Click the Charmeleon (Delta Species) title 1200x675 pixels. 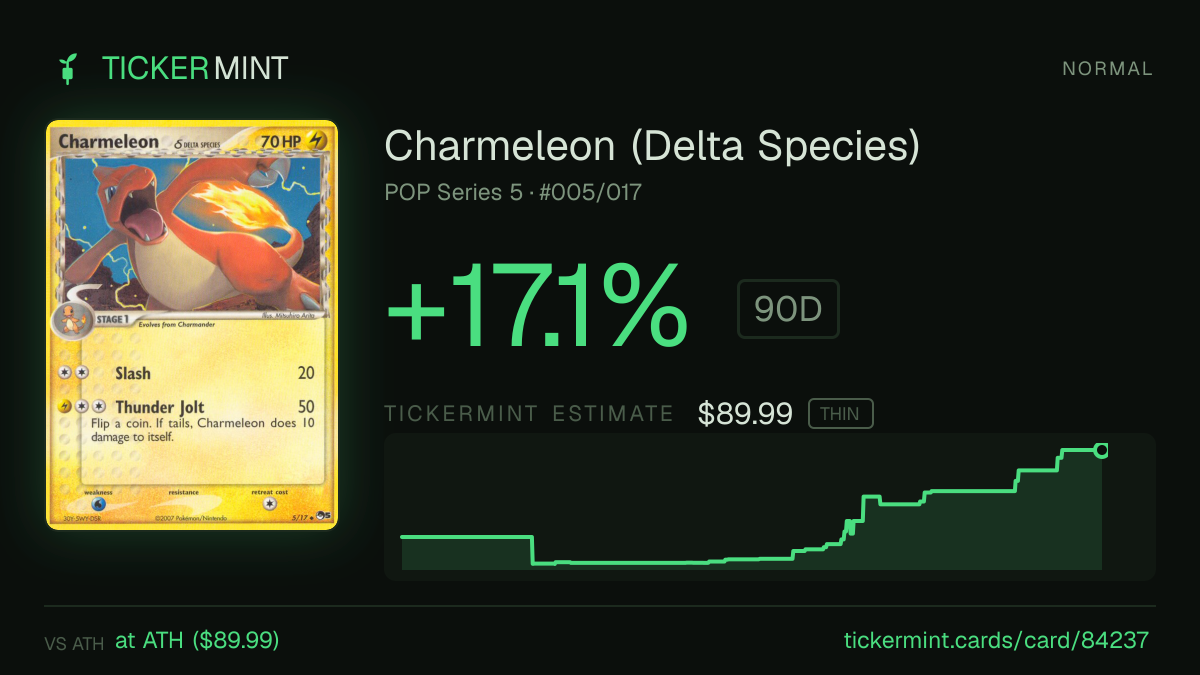pyautogui.click(x=652, y=147)
